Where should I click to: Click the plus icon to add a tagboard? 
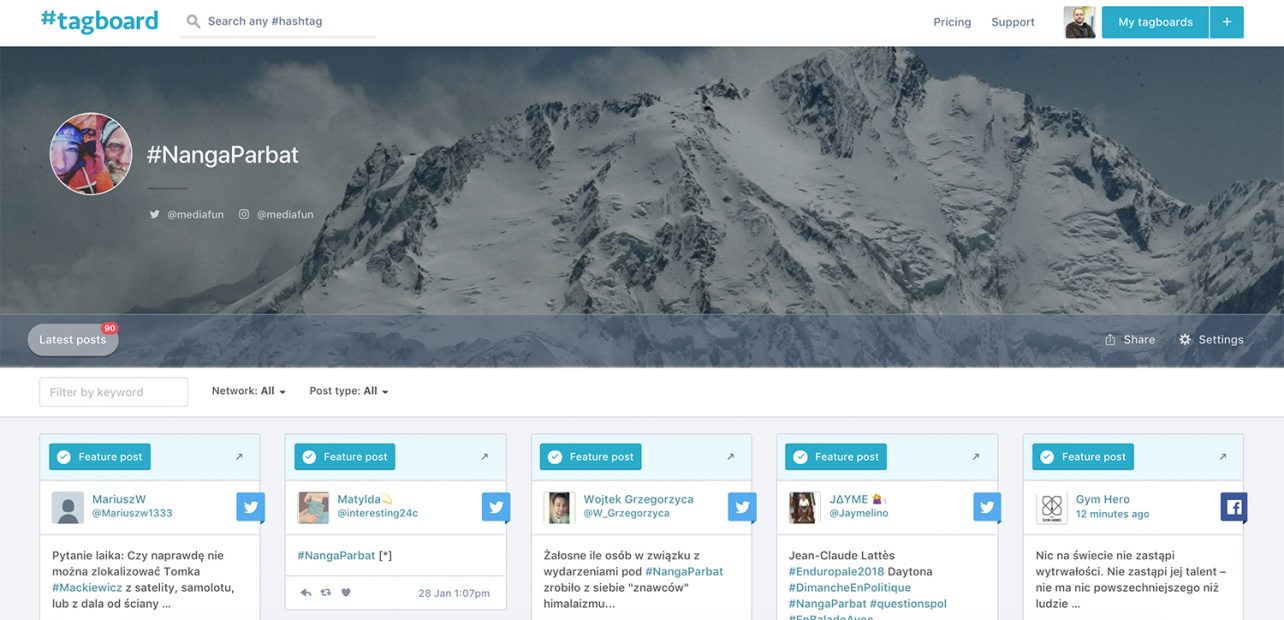(1226, 22)
